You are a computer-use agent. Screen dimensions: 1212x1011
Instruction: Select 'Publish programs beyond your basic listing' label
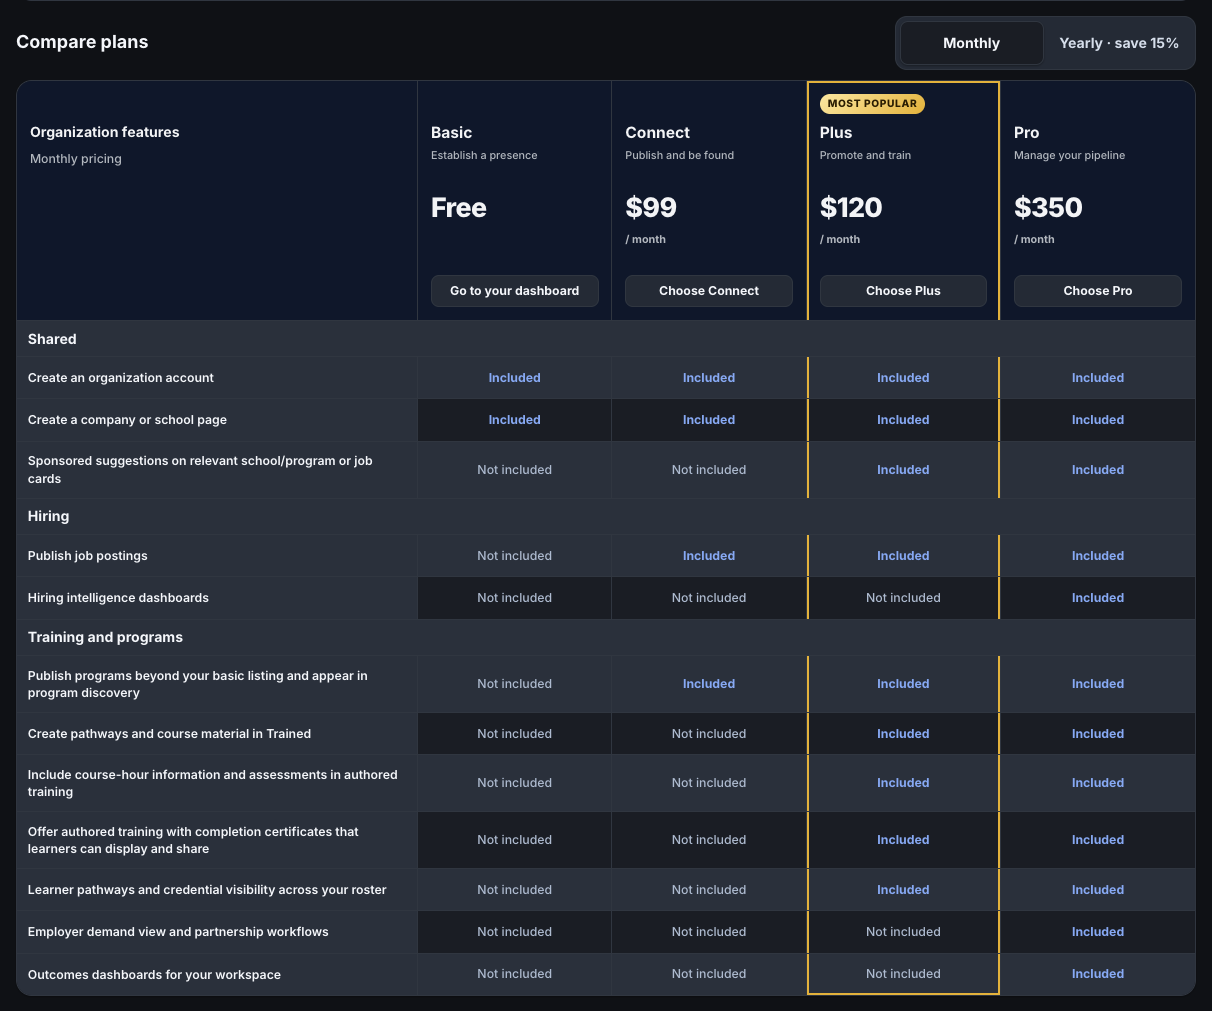(198, 684)
